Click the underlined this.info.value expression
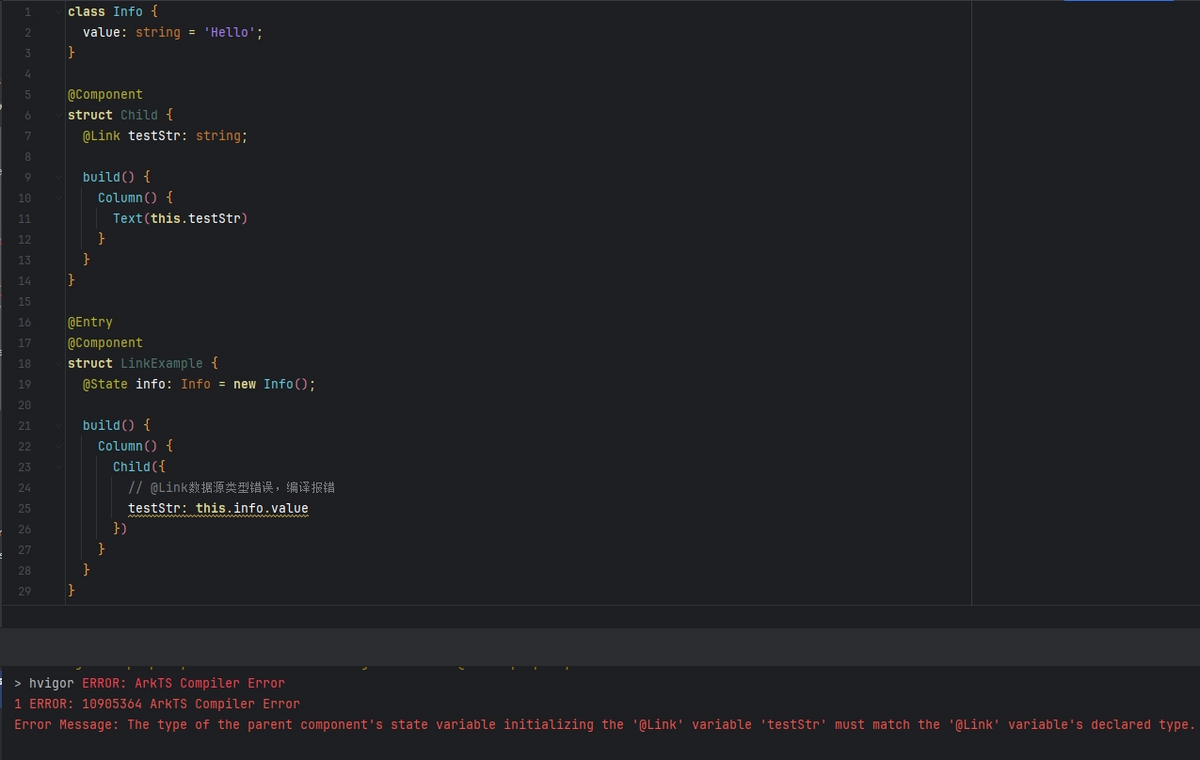 click(x=252, y=508)
